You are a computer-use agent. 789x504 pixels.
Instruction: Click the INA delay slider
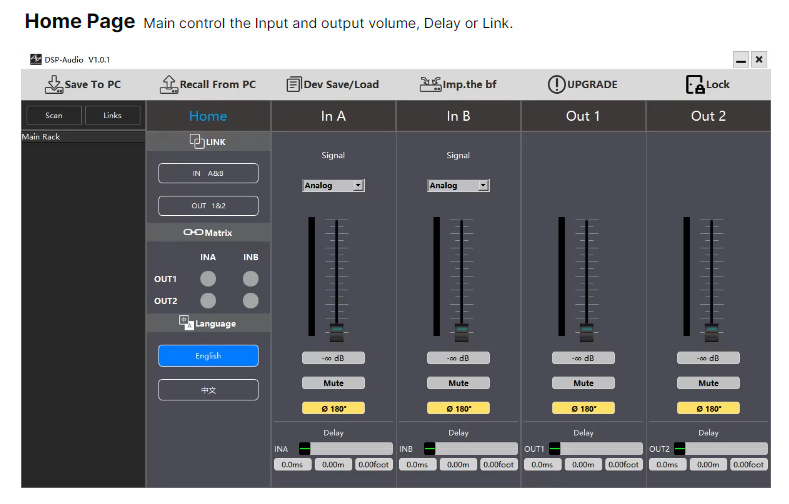[x=345, y=448]
